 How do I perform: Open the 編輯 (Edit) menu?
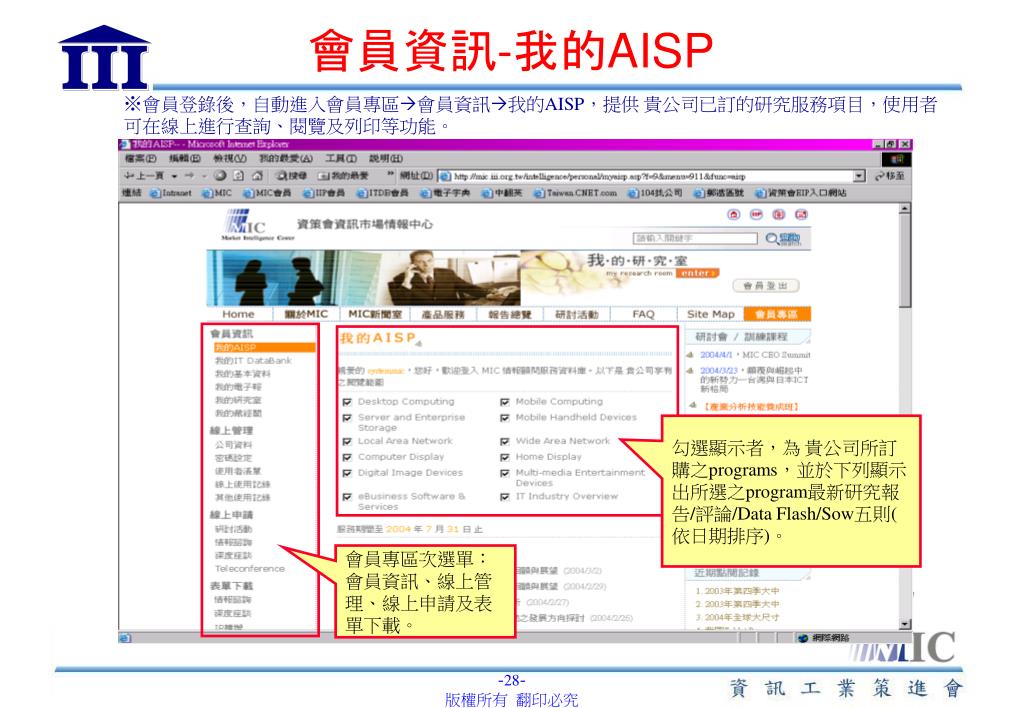coord(185,159)
